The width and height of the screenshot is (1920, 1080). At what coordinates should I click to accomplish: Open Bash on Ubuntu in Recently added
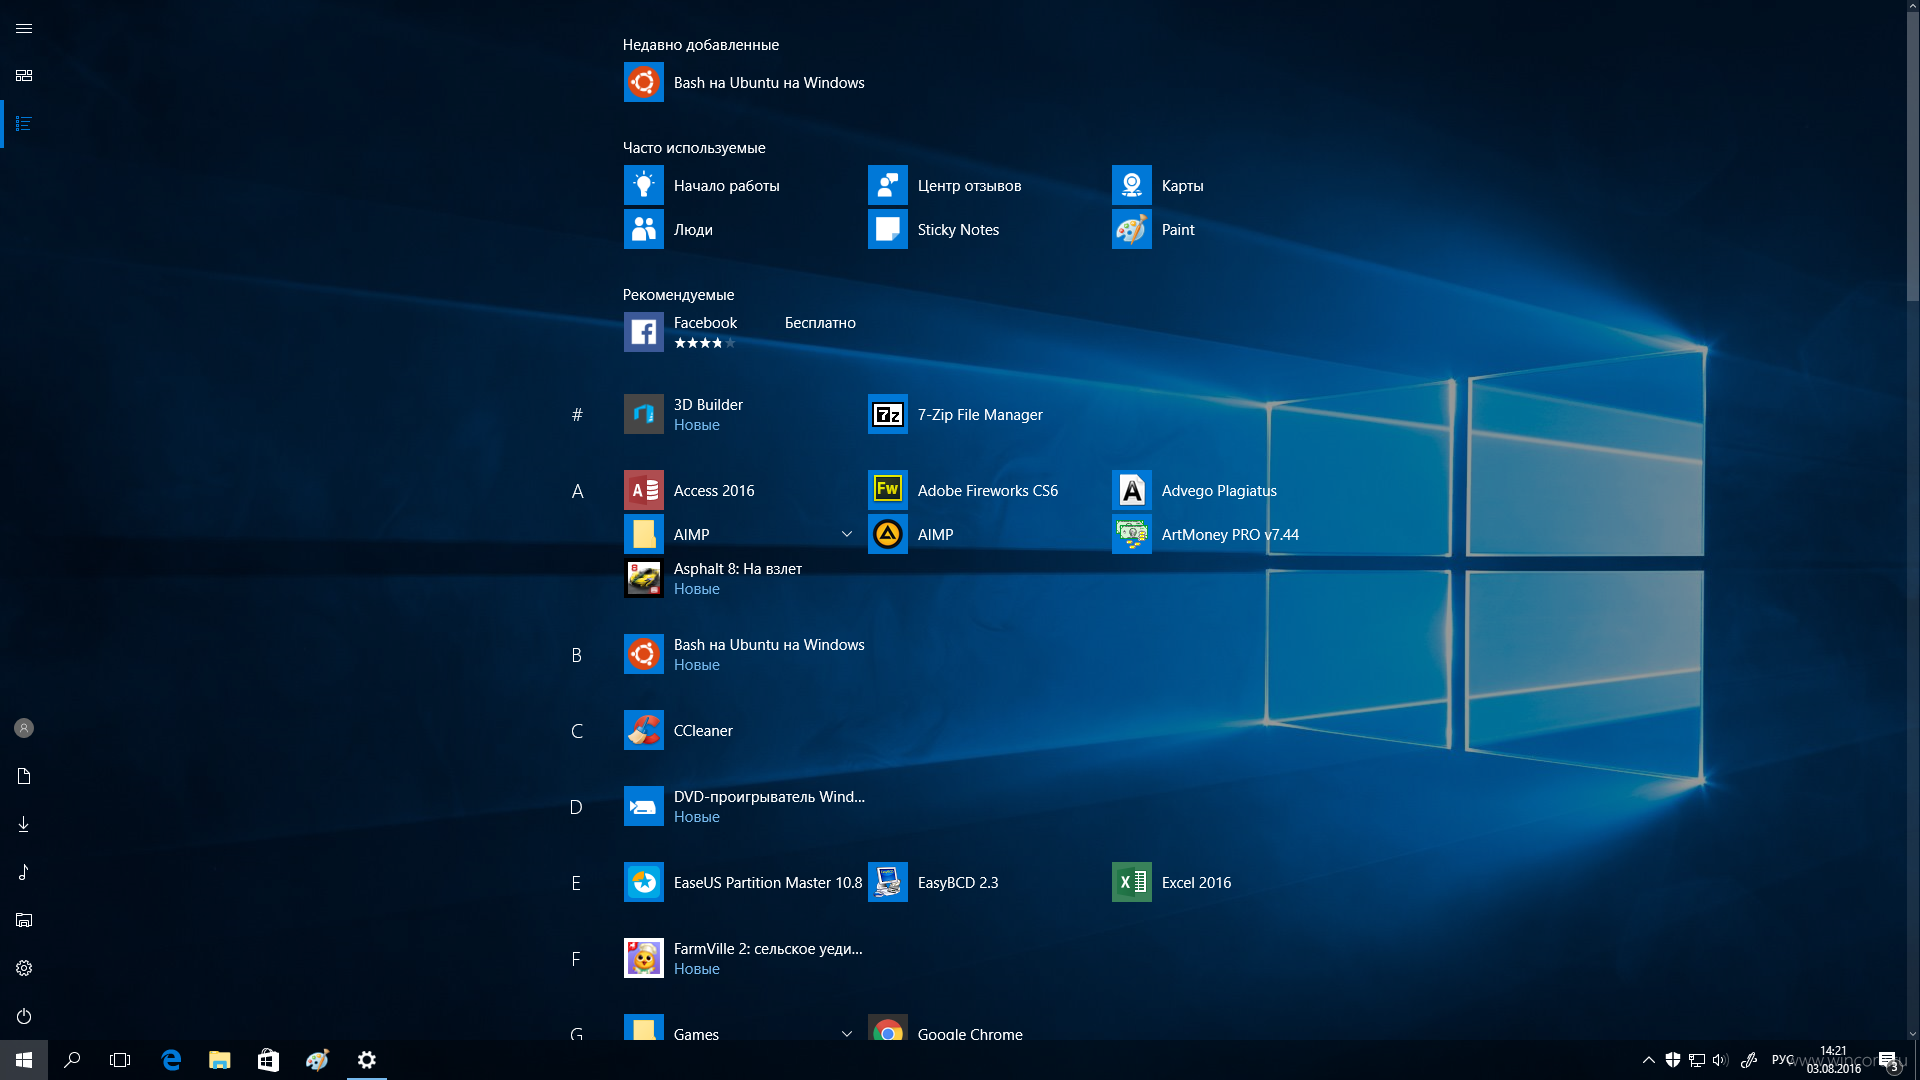click(744, 82)
